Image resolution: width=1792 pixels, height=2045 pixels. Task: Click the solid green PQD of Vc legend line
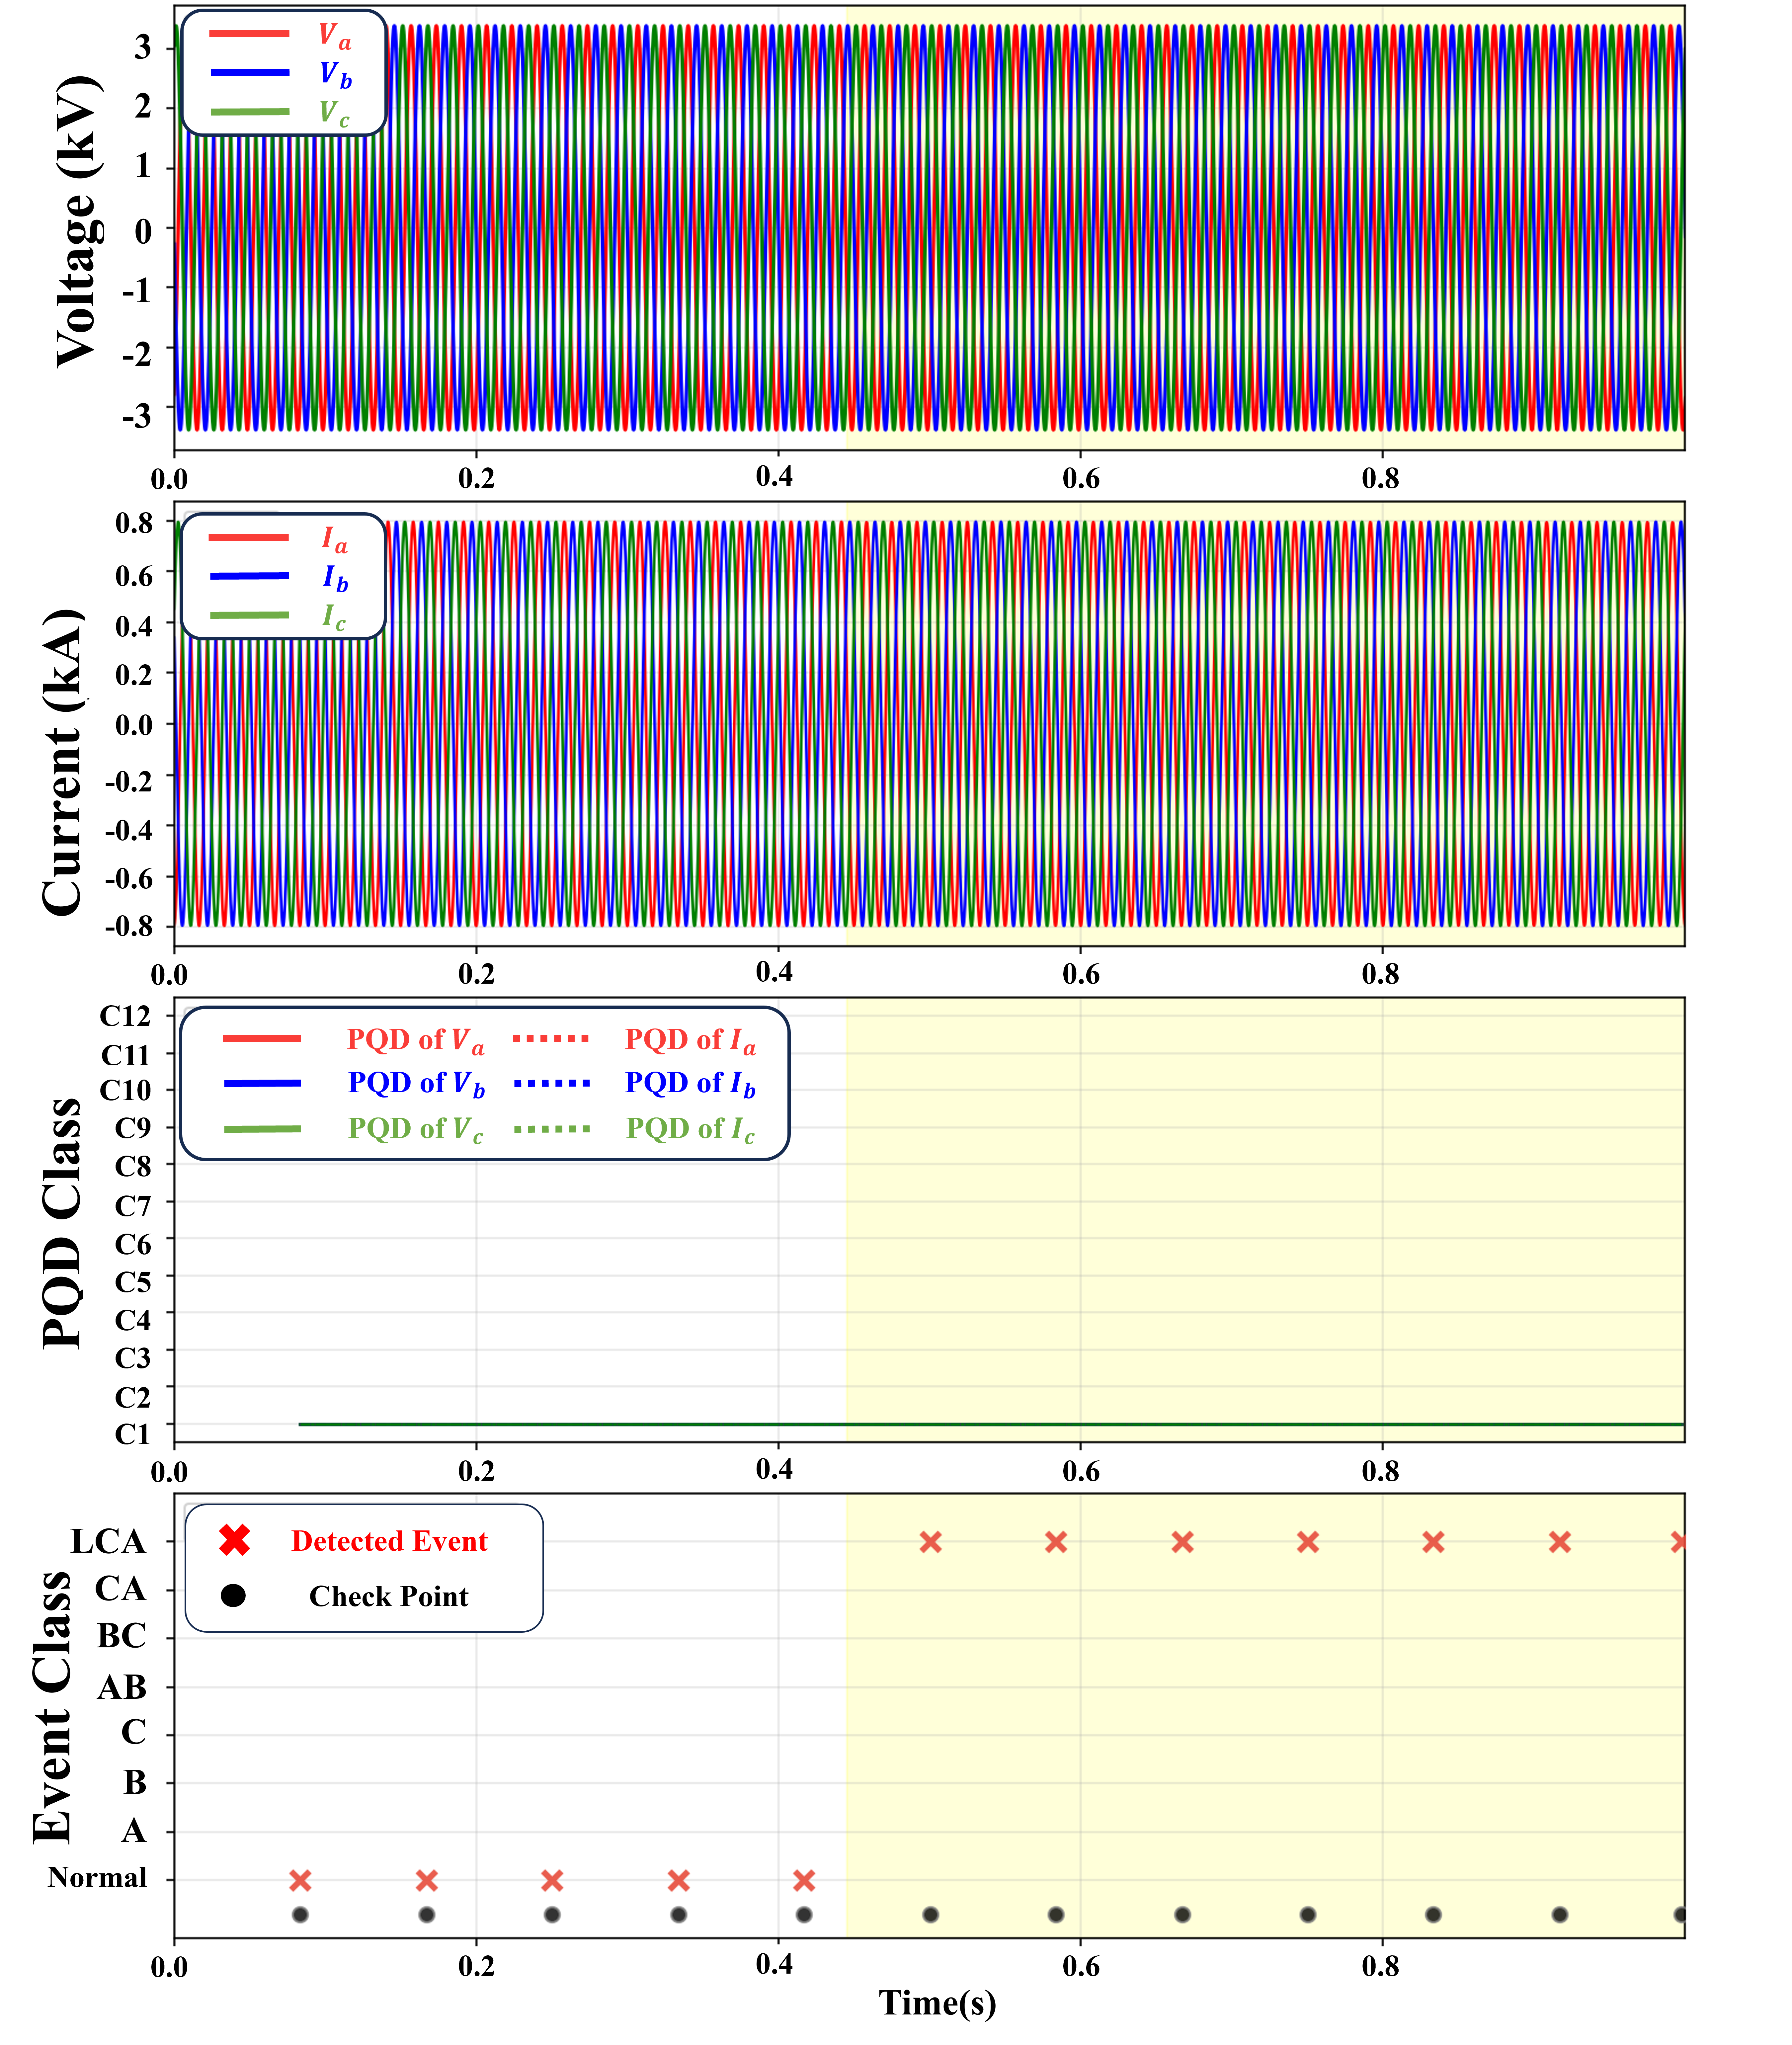[262, 1129]
